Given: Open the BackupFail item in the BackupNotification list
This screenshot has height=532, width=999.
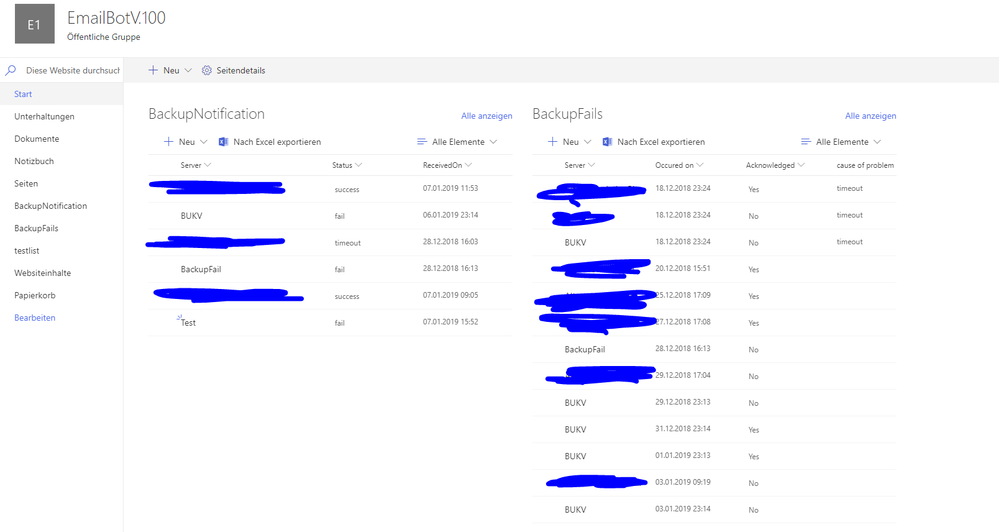Looking at the screenshot, I should pyautogui.click(x=201, y=269).
